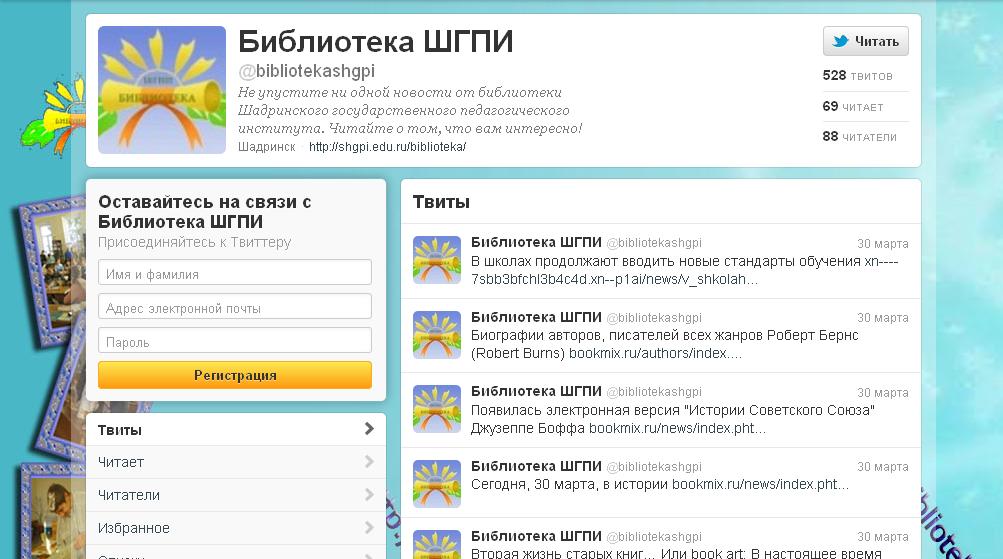Screen dimensions: 1003x559
Task: Open avatar of the Роберт Бернс tweet
Action: 437,335
